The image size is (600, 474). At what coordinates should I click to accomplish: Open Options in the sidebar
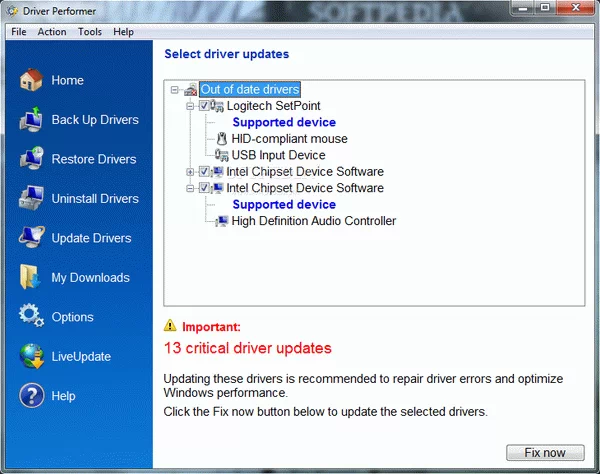(x=72, y=317)
